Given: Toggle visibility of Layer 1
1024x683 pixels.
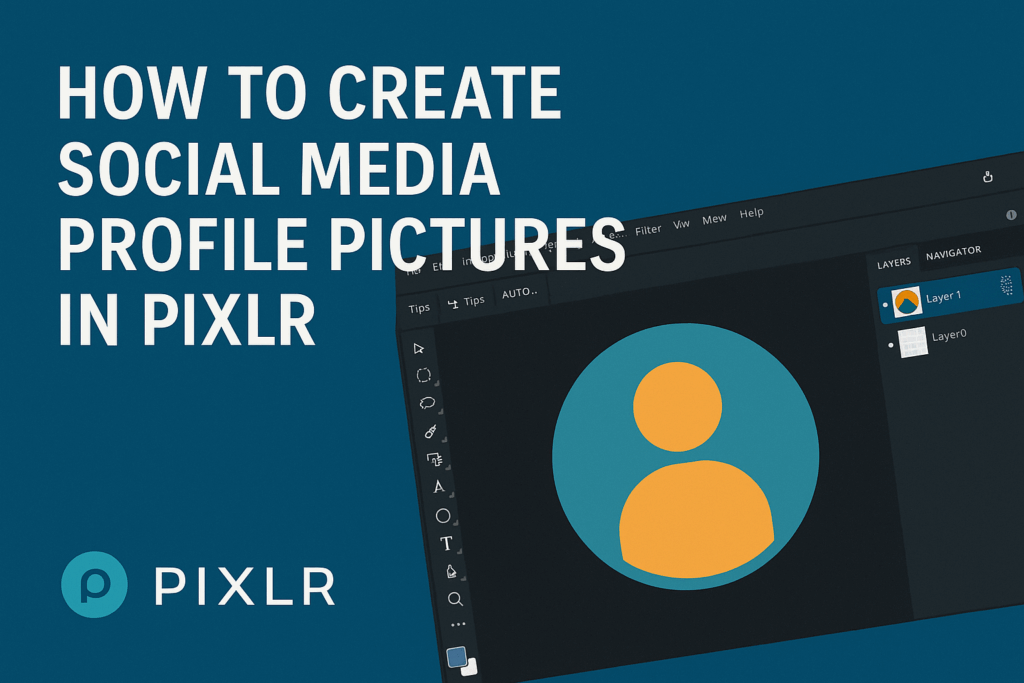Looking at the screenshot, I should 885,305.
